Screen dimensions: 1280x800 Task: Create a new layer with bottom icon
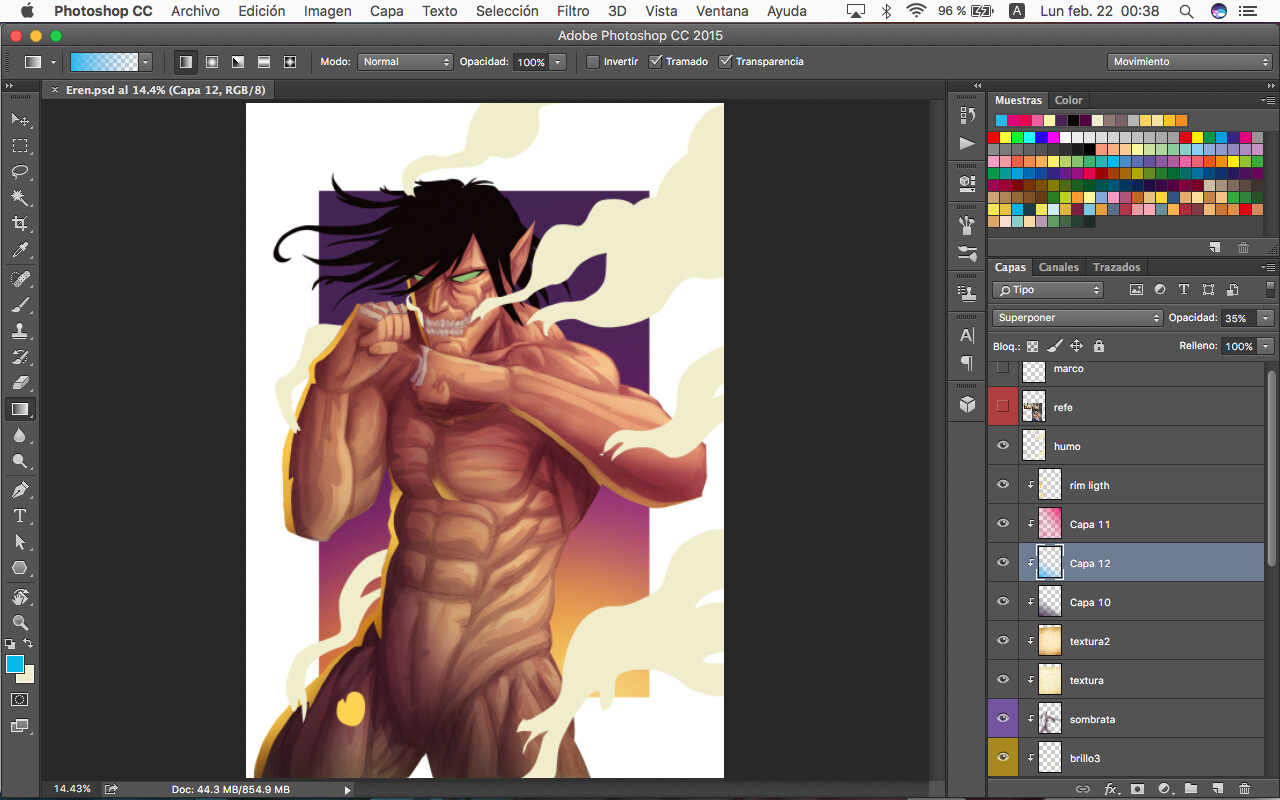1217,789
